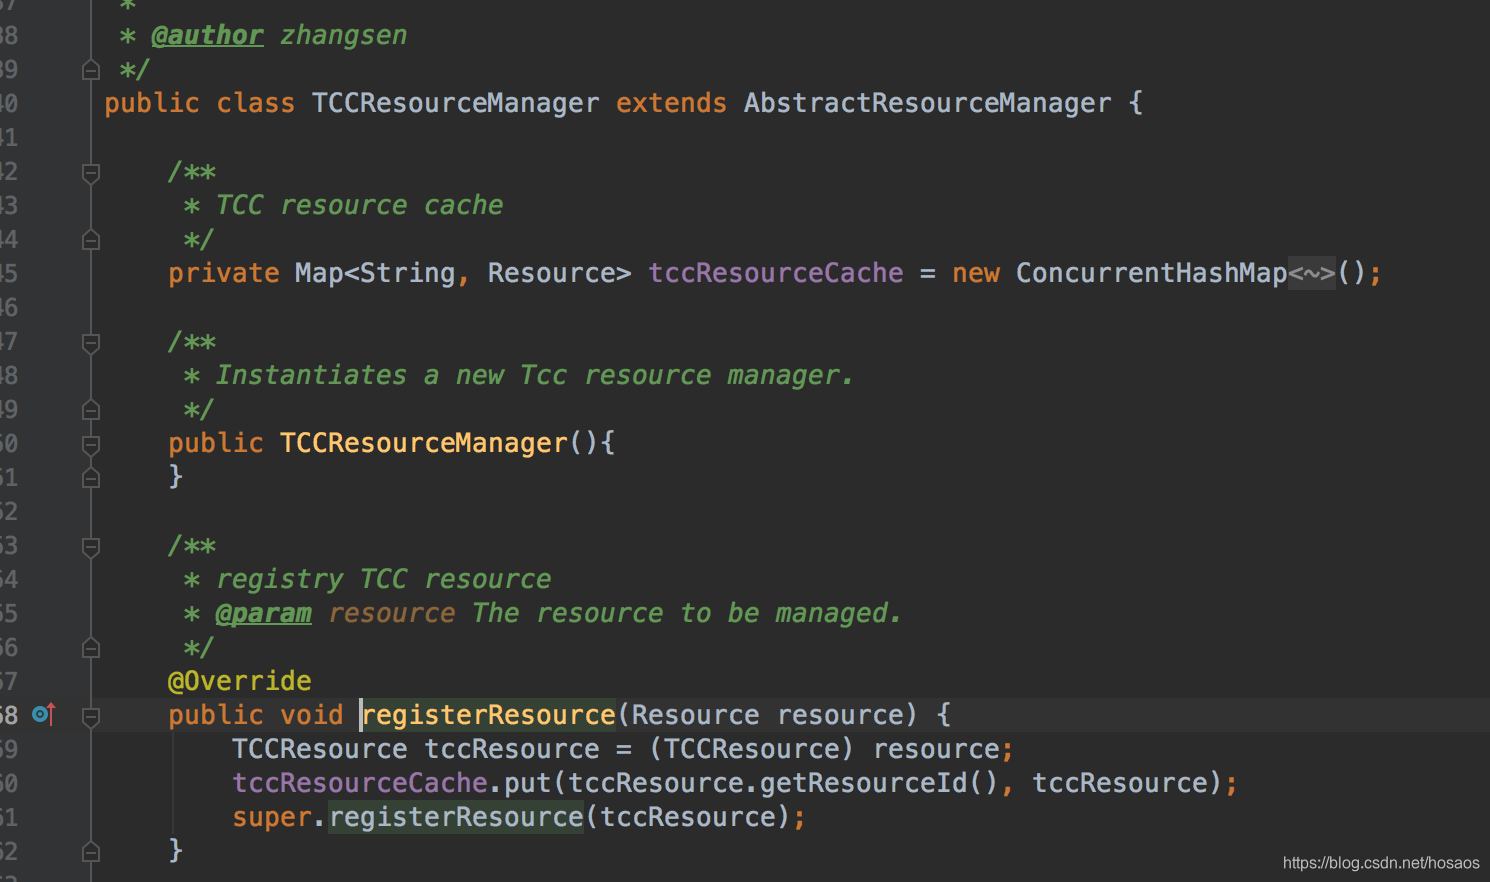Collapse the registry TCC resource Javadoc block
1490x882 pixels.
point(91,547)
